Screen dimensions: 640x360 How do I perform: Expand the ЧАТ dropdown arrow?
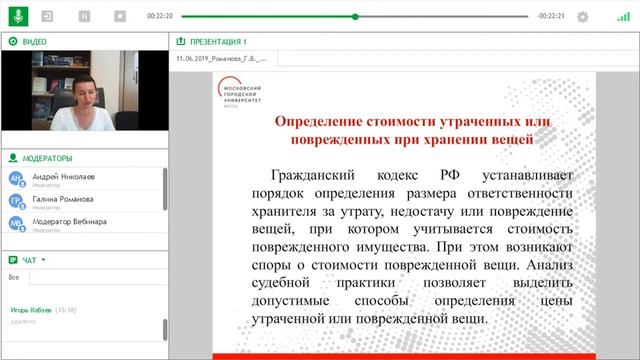click(x=43, y=260)
